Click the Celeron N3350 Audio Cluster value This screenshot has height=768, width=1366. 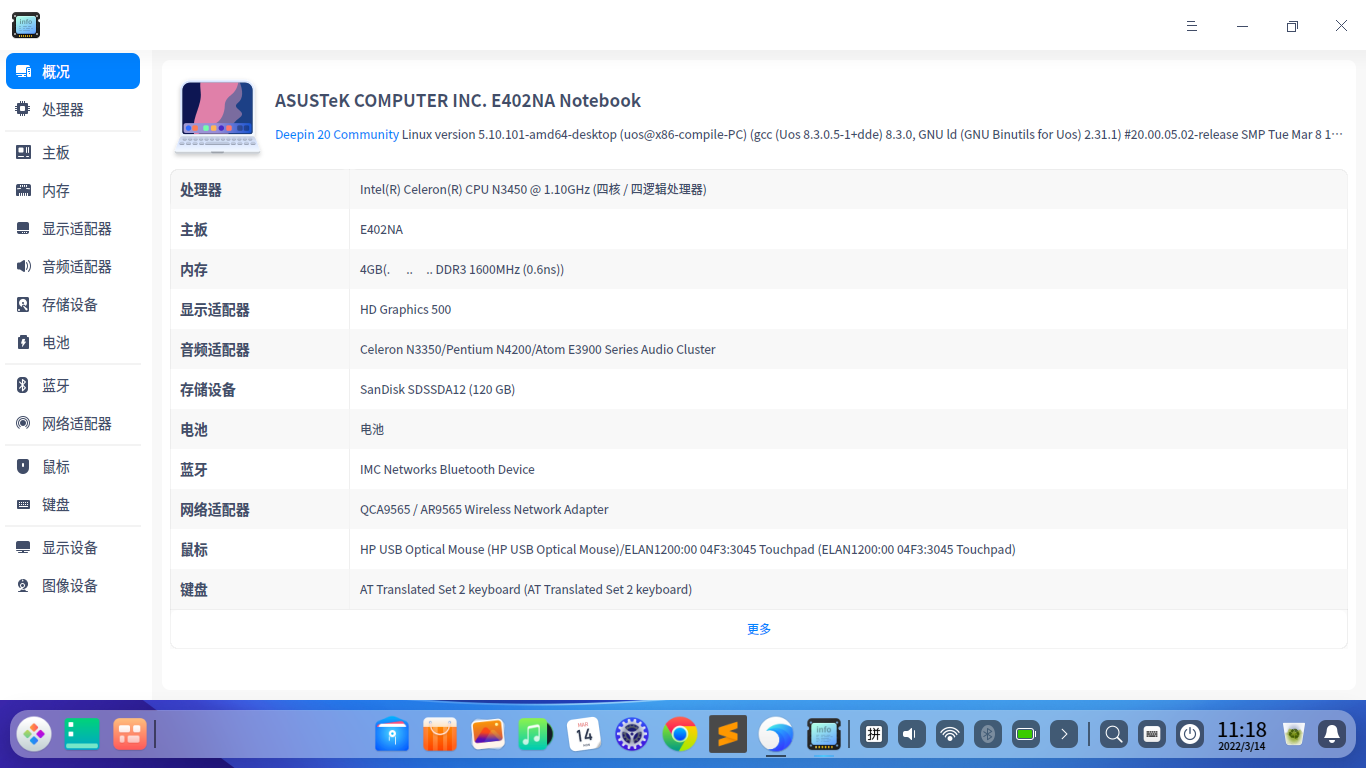coord(538,349)
